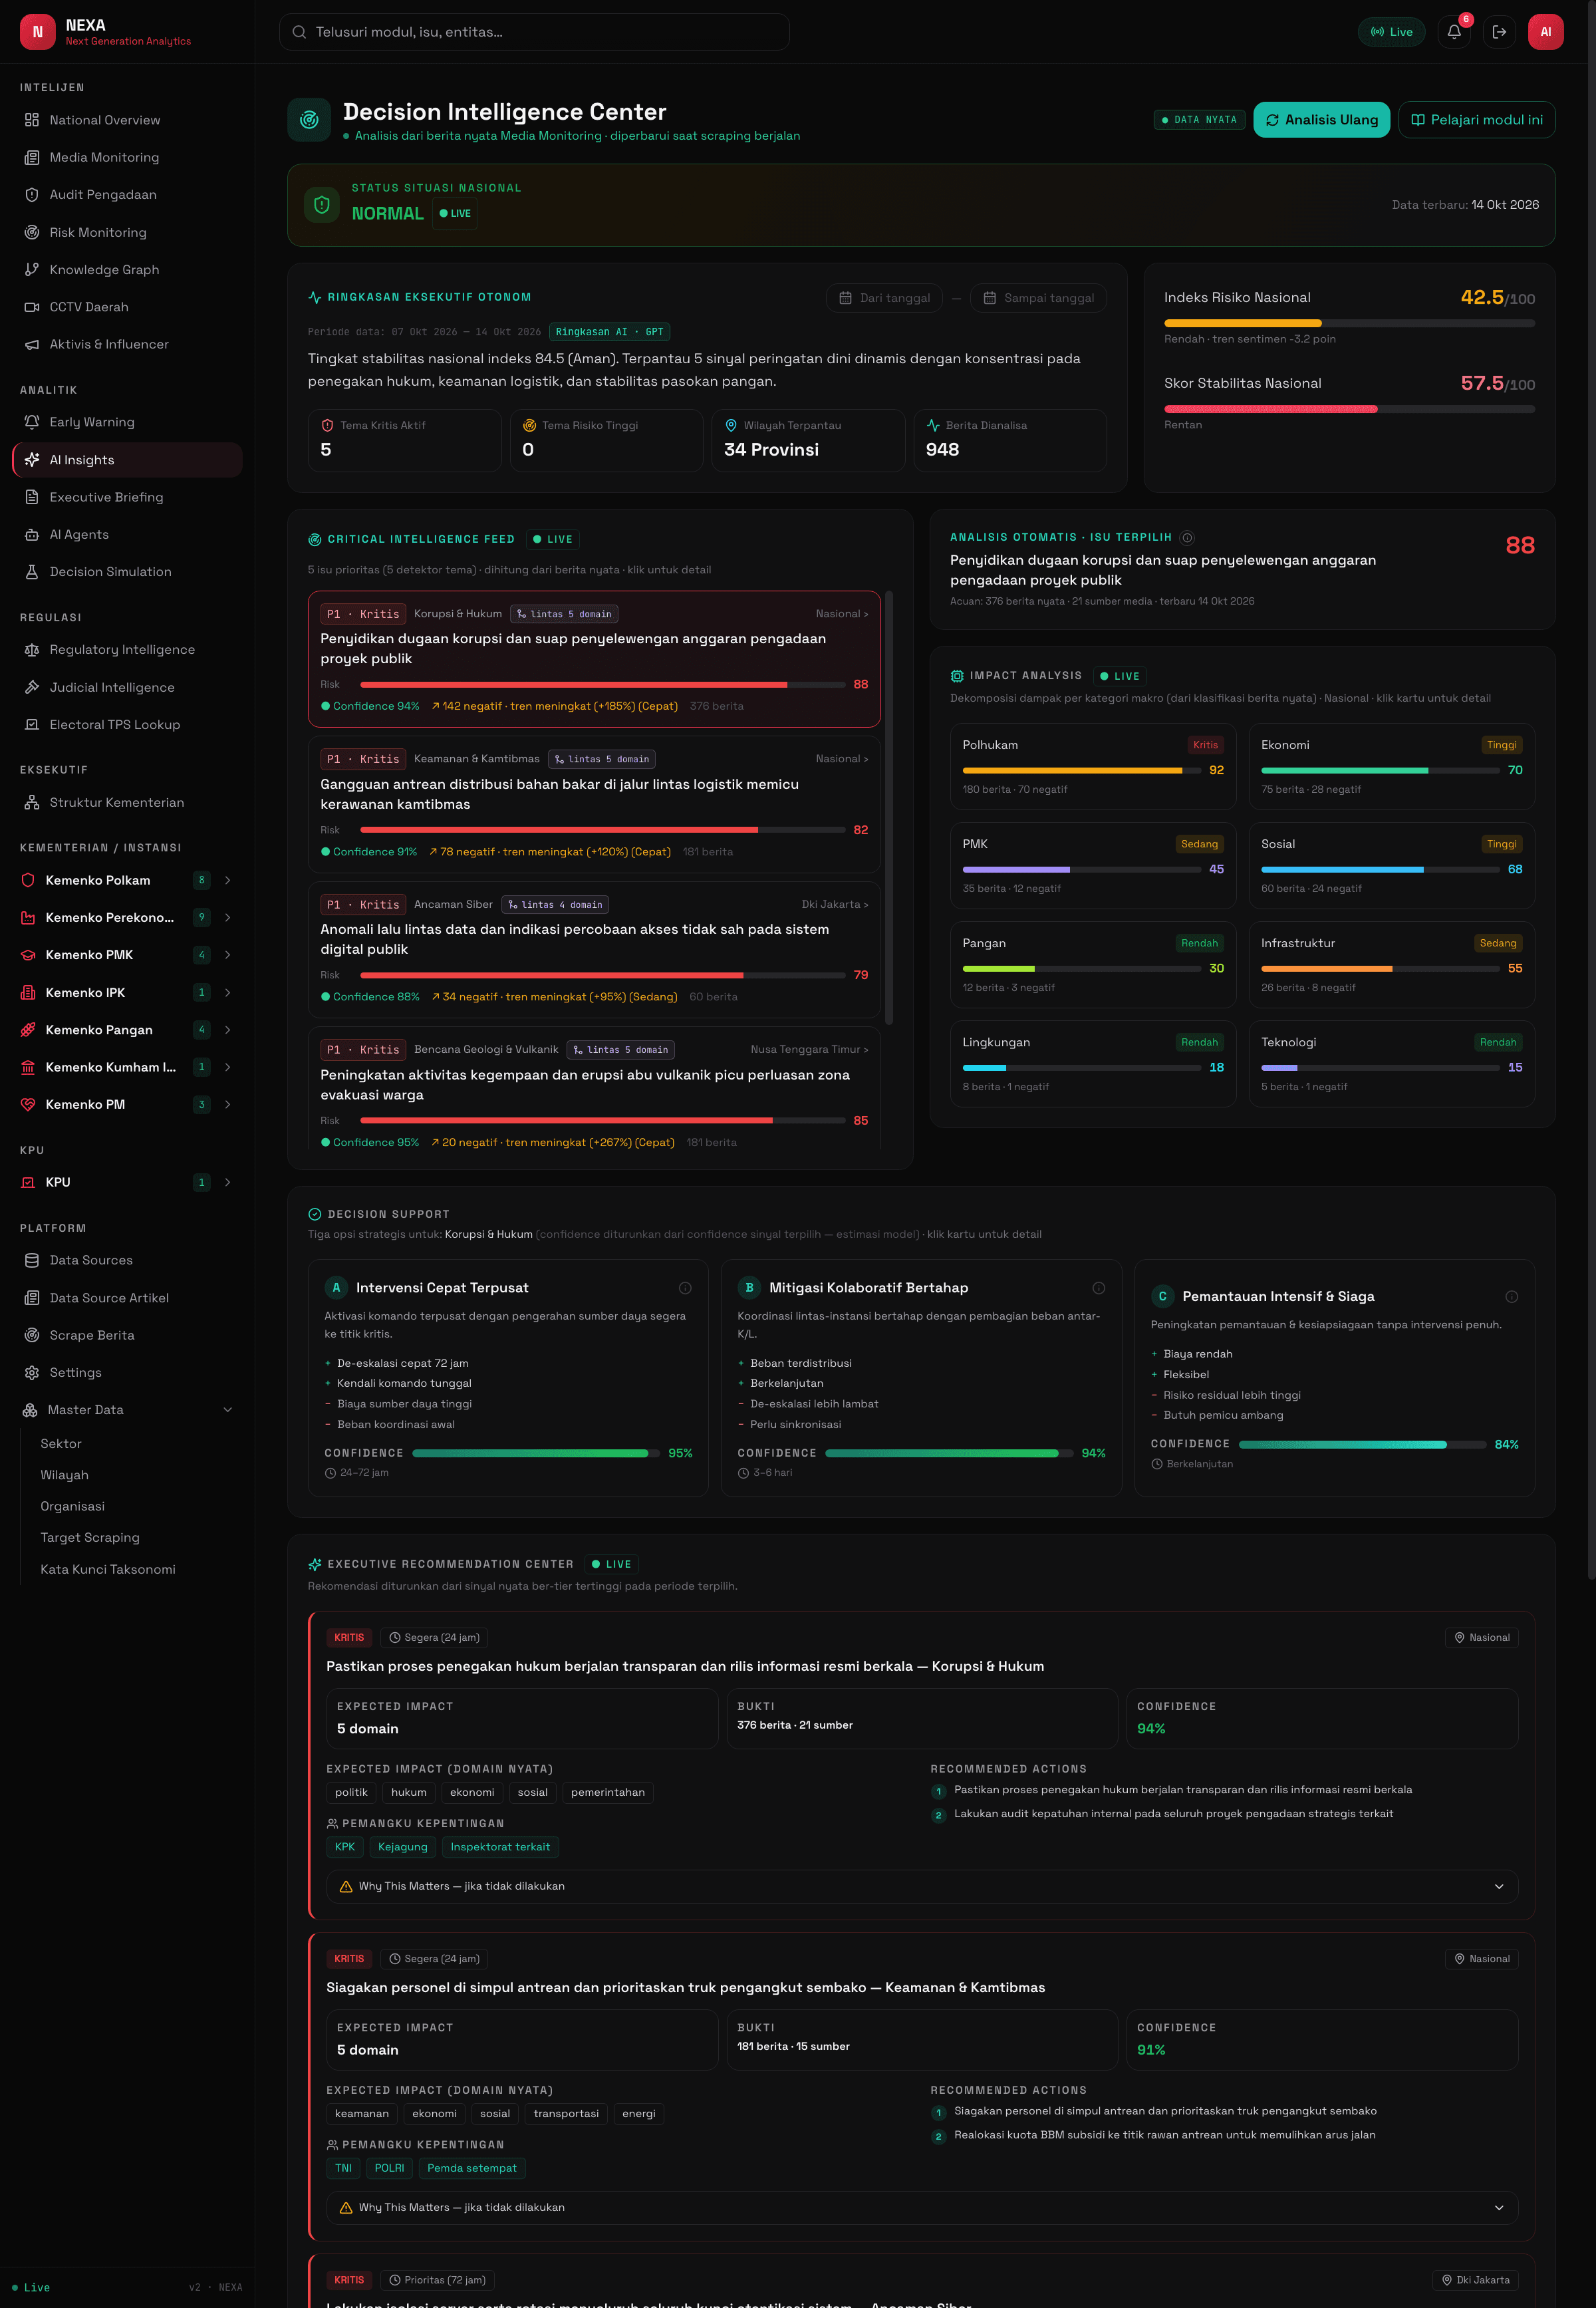Open Knowledge Graph in sidebar
The height and width of the screenshot is (2308, 1596).
127,270
